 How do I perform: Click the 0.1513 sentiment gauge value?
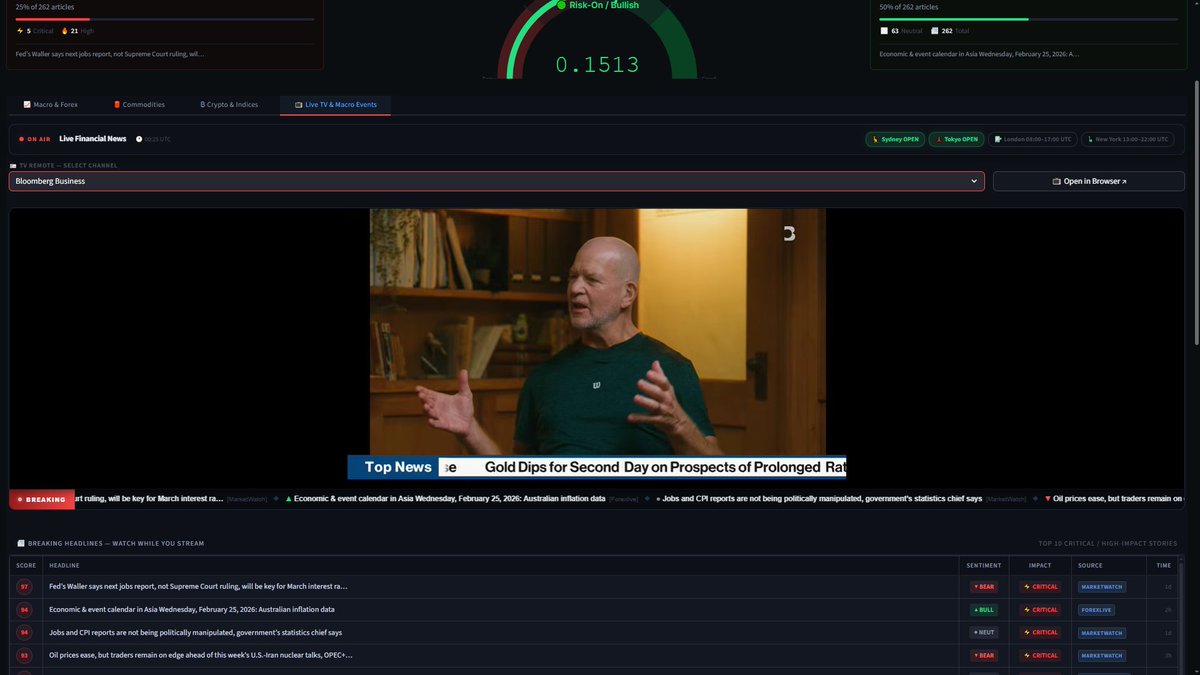(597, 65)
